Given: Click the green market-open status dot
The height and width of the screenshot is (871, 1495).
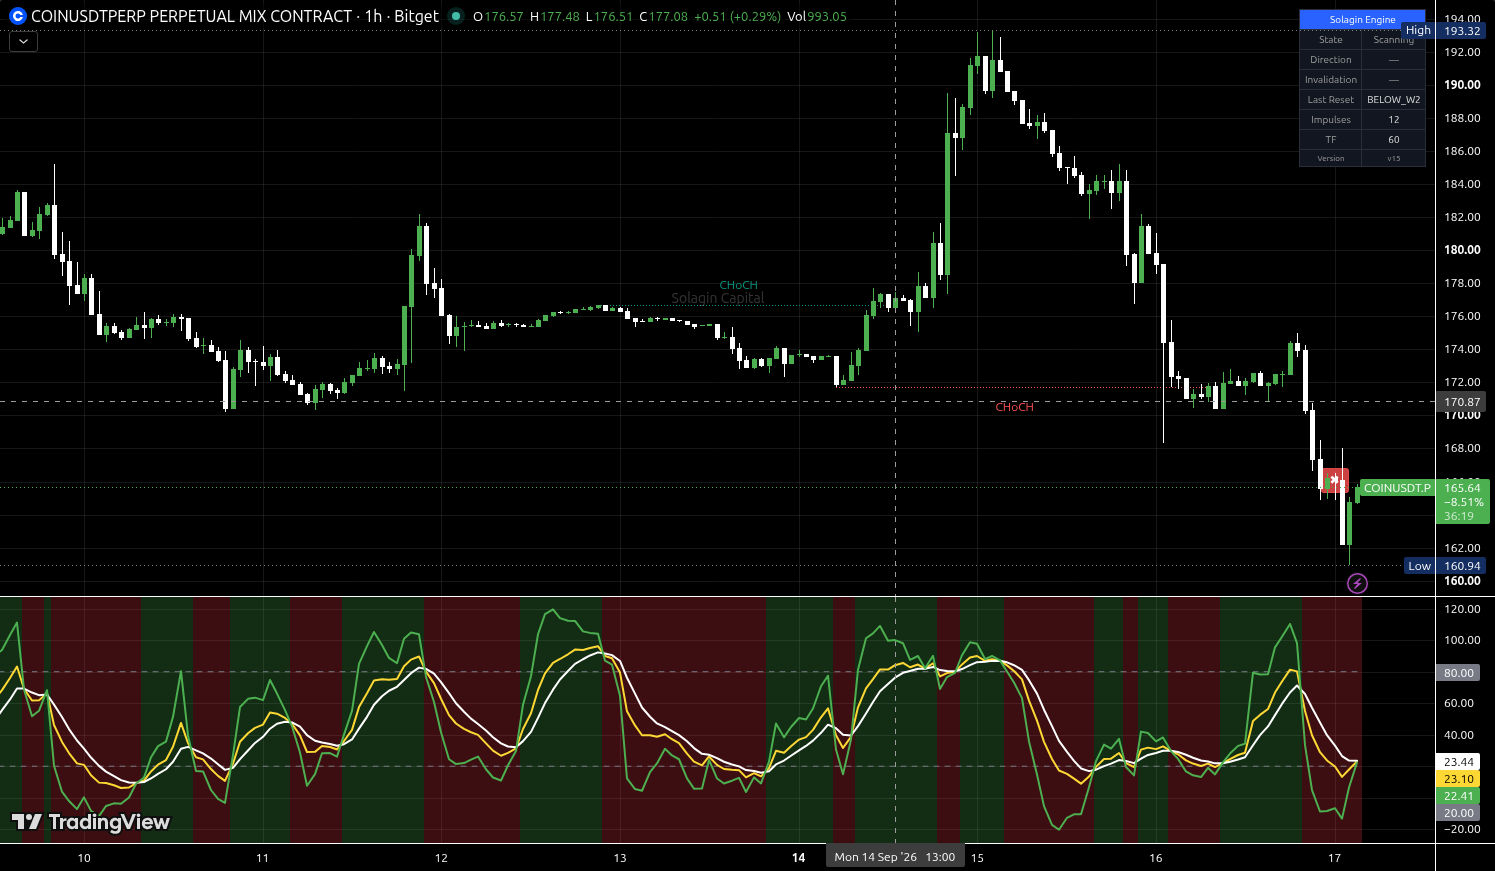Looking at the screenshot, I should (x=456, y=16).
